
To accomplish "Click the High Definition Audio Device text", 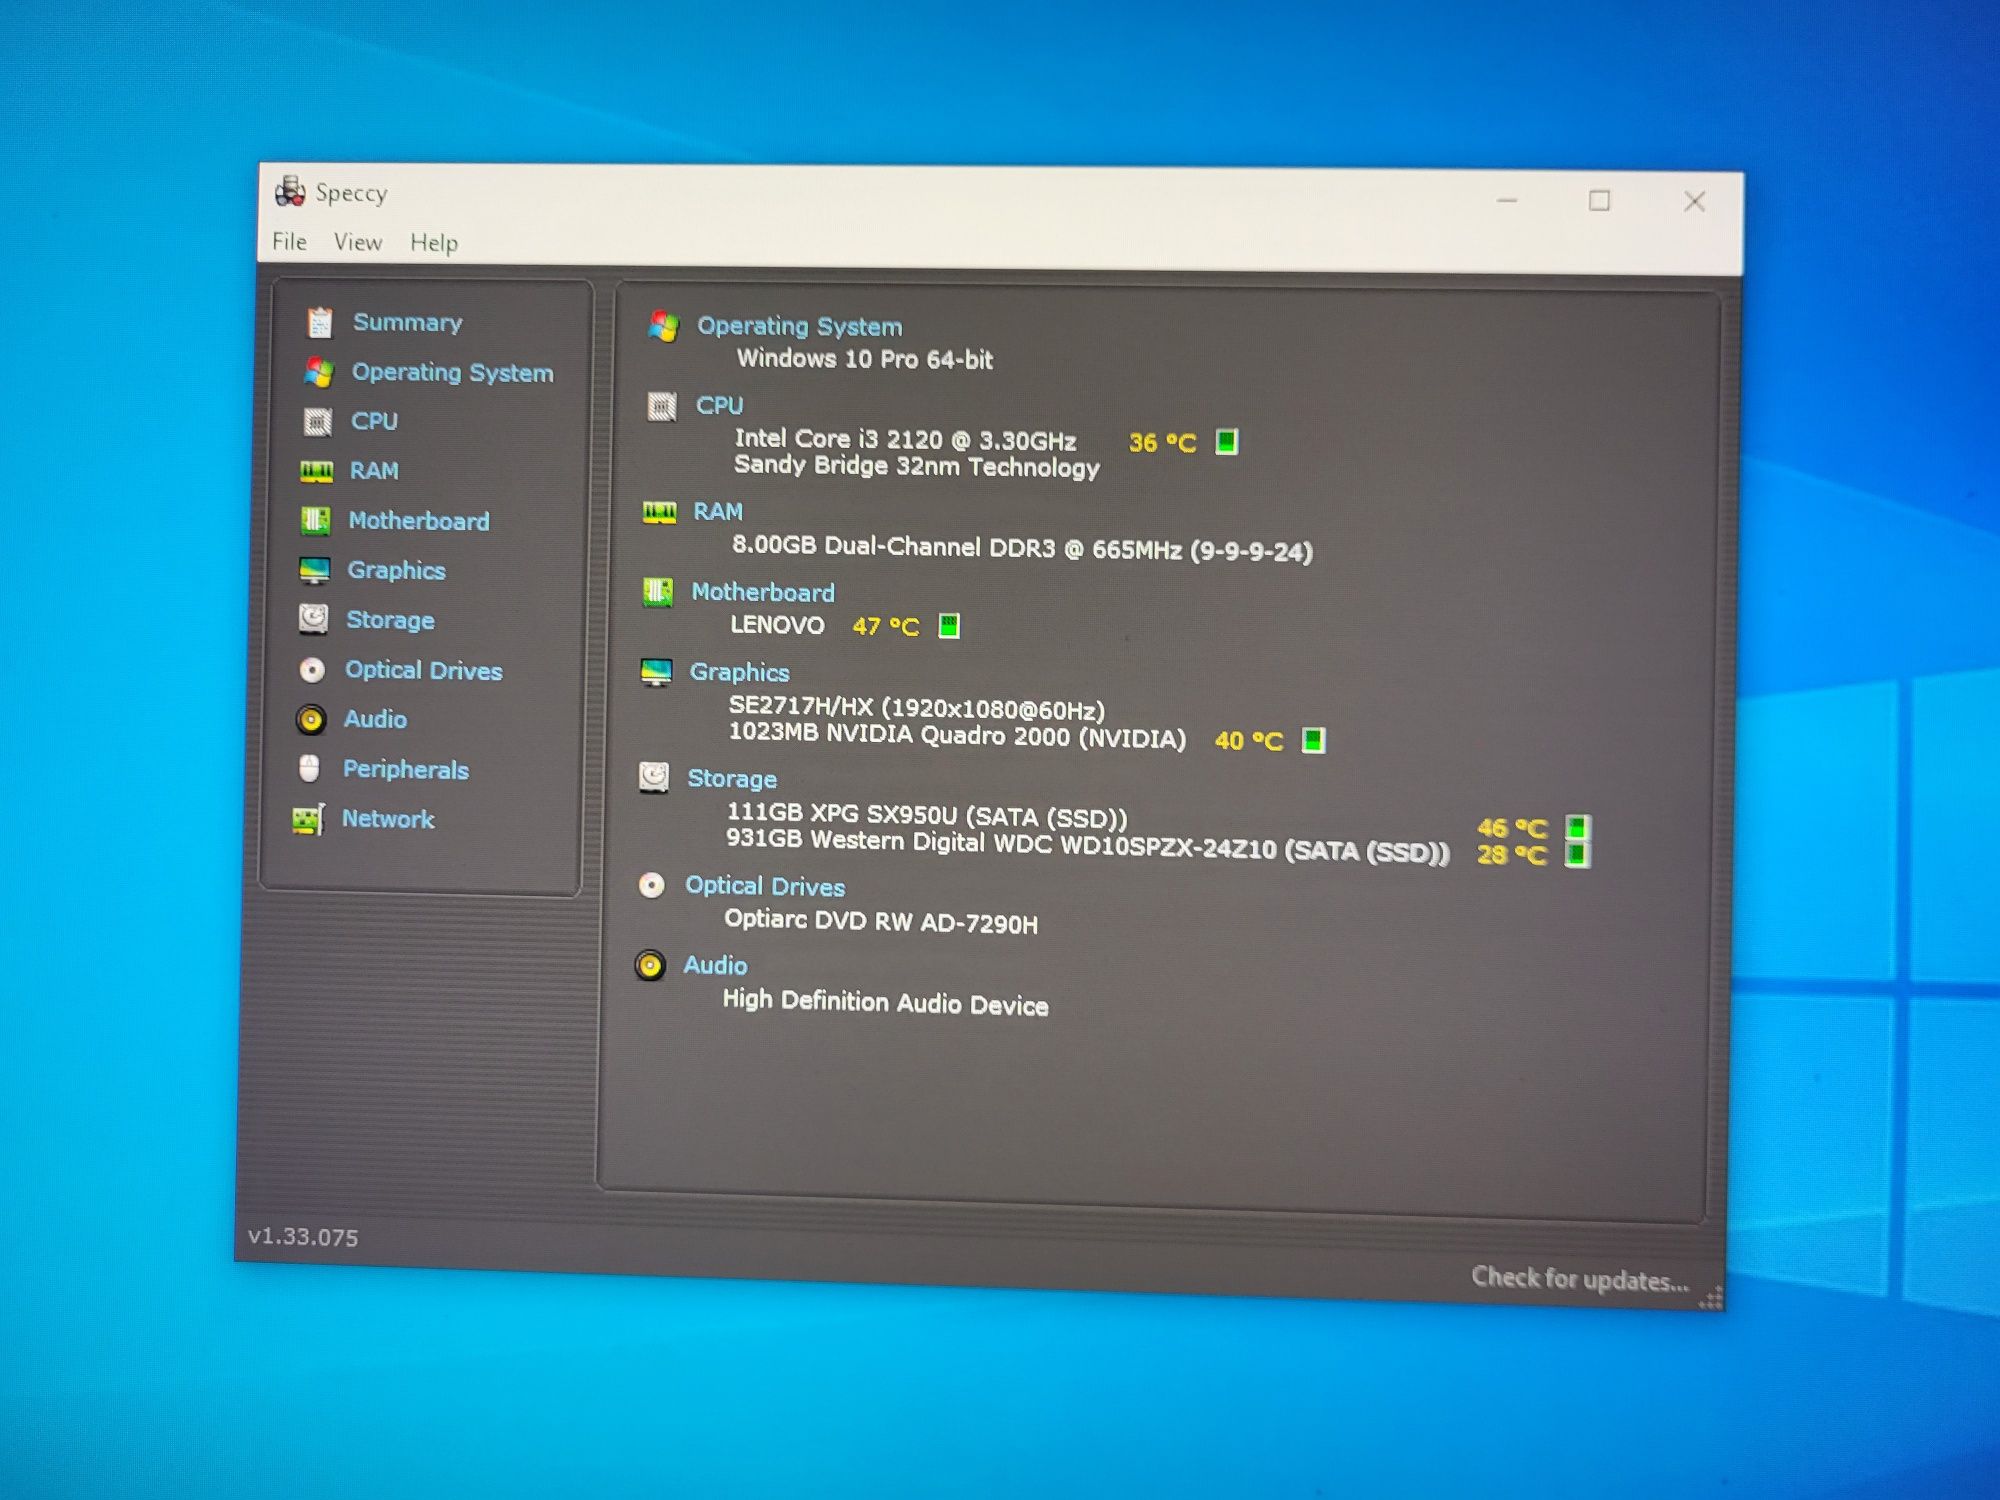I will coord(886,1002).
